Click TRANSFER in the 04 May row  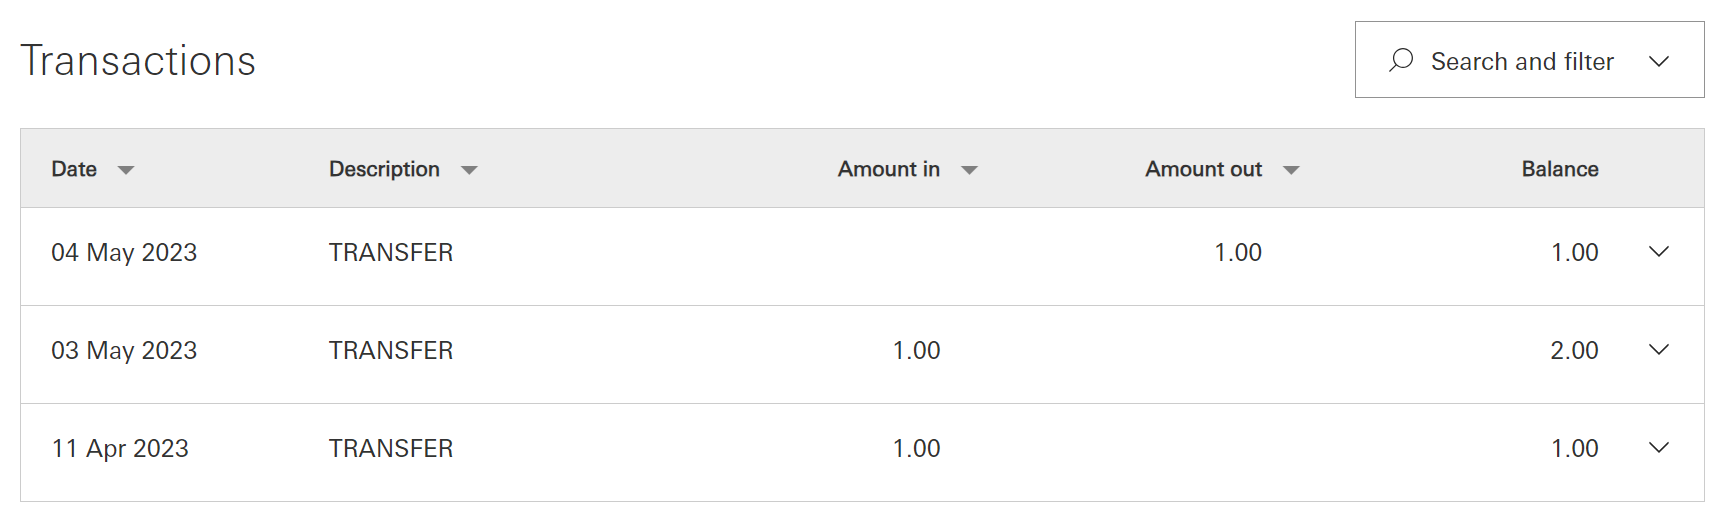(x=391, y=252)
